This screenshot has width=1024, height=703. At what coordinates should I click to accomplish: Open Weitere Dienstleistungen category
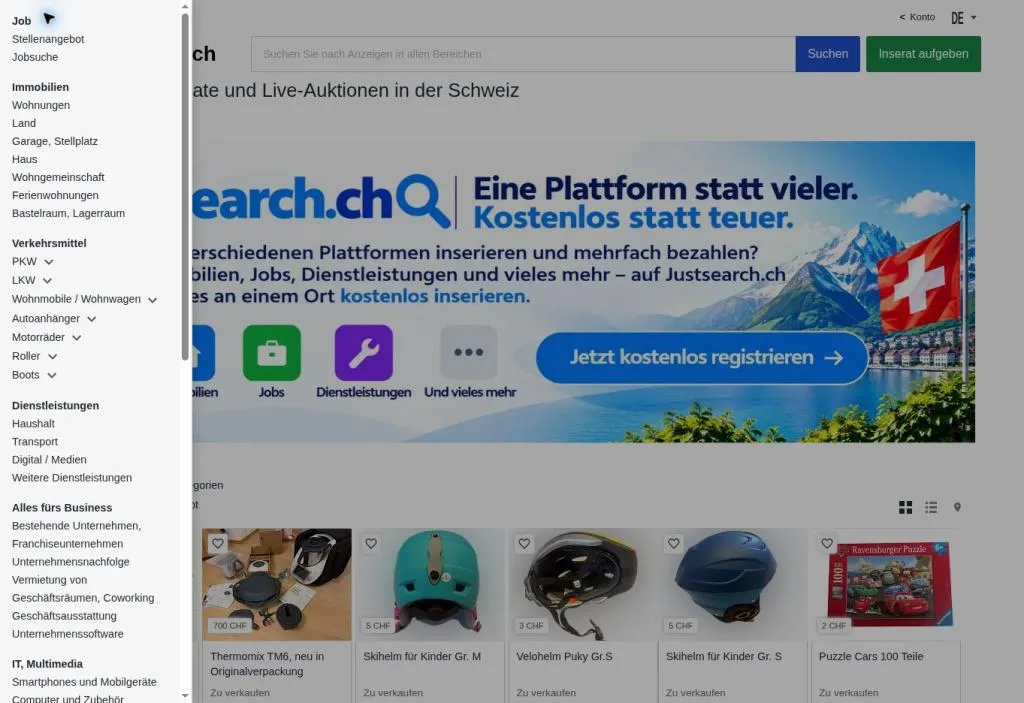click(x=72, y=478)
